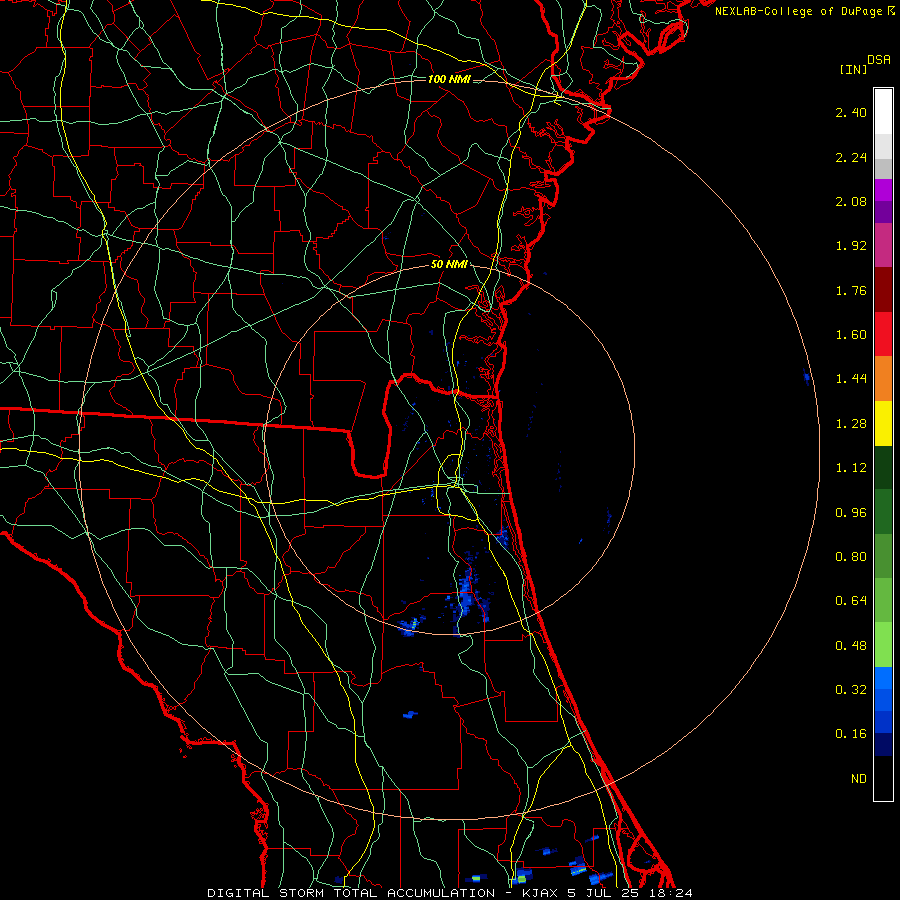Click the 1.76 legend value

point(851,290)
